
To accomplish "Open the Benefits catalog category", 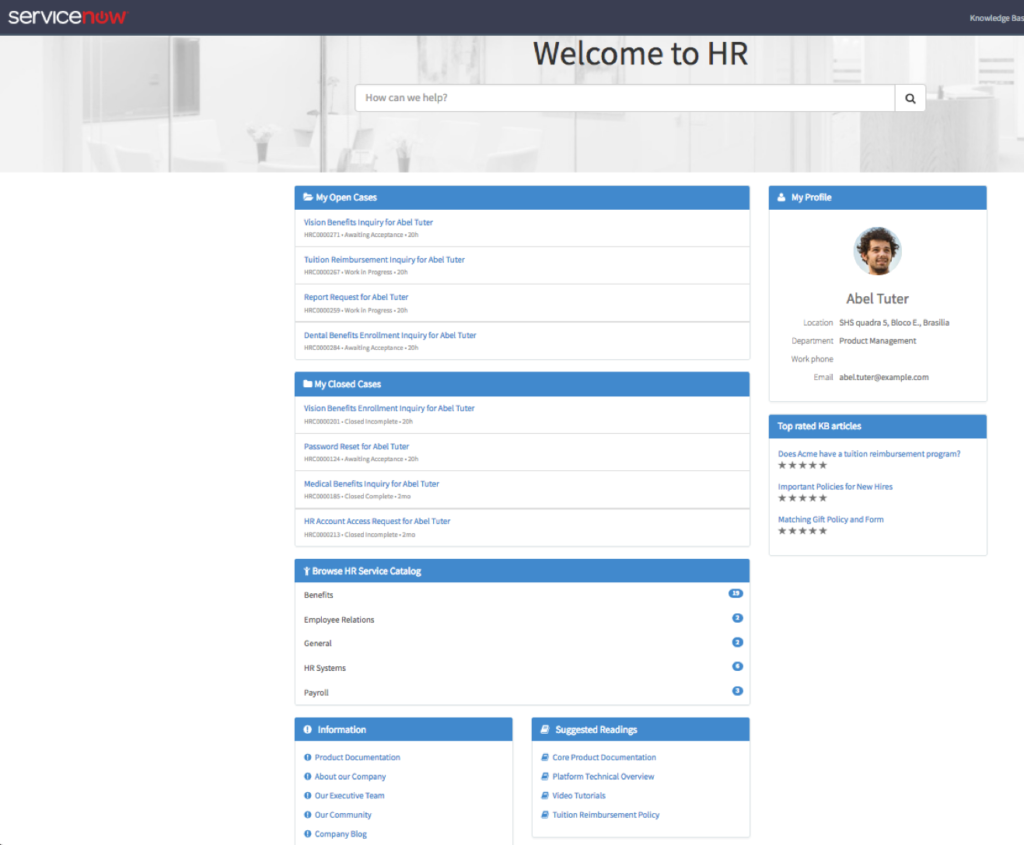I will (x=319, y=595).
